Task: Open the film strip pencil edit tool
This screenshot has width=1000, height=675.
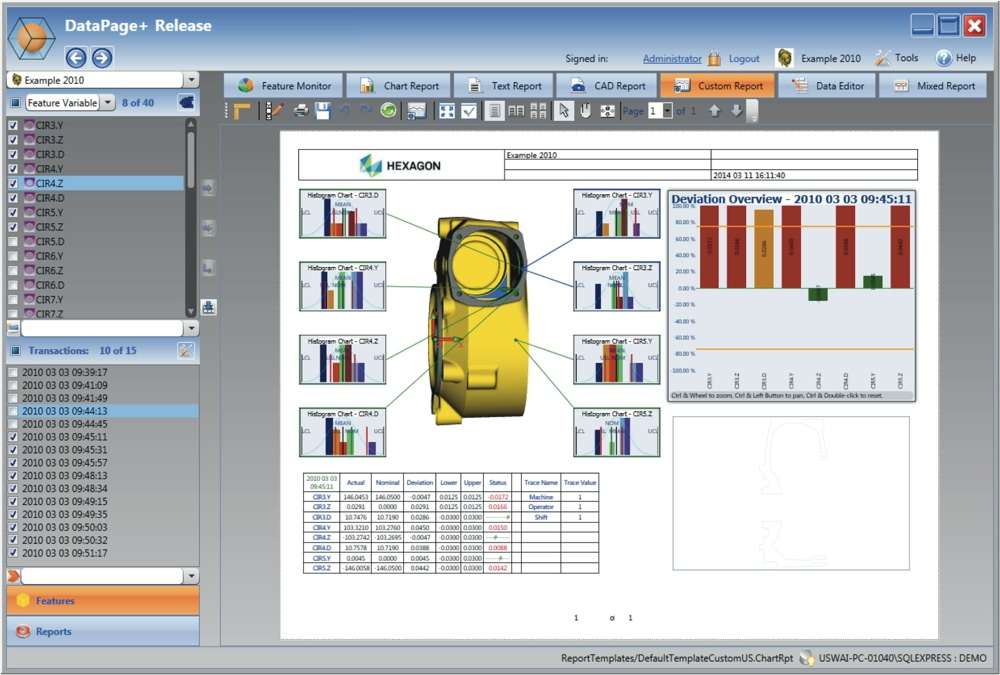Action: [275, 111]
